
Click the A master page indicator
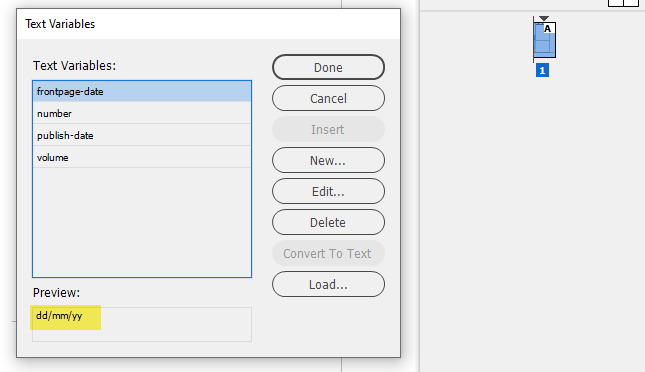click(x=548, y=28)
